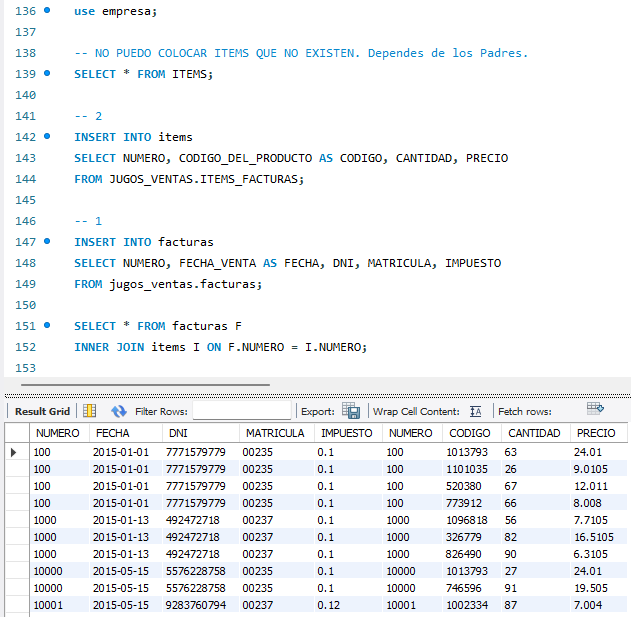The width and height of the screenshot is (631, 617).
Task: Select the current row indicator arrow
Action: (x=14, y=452)
